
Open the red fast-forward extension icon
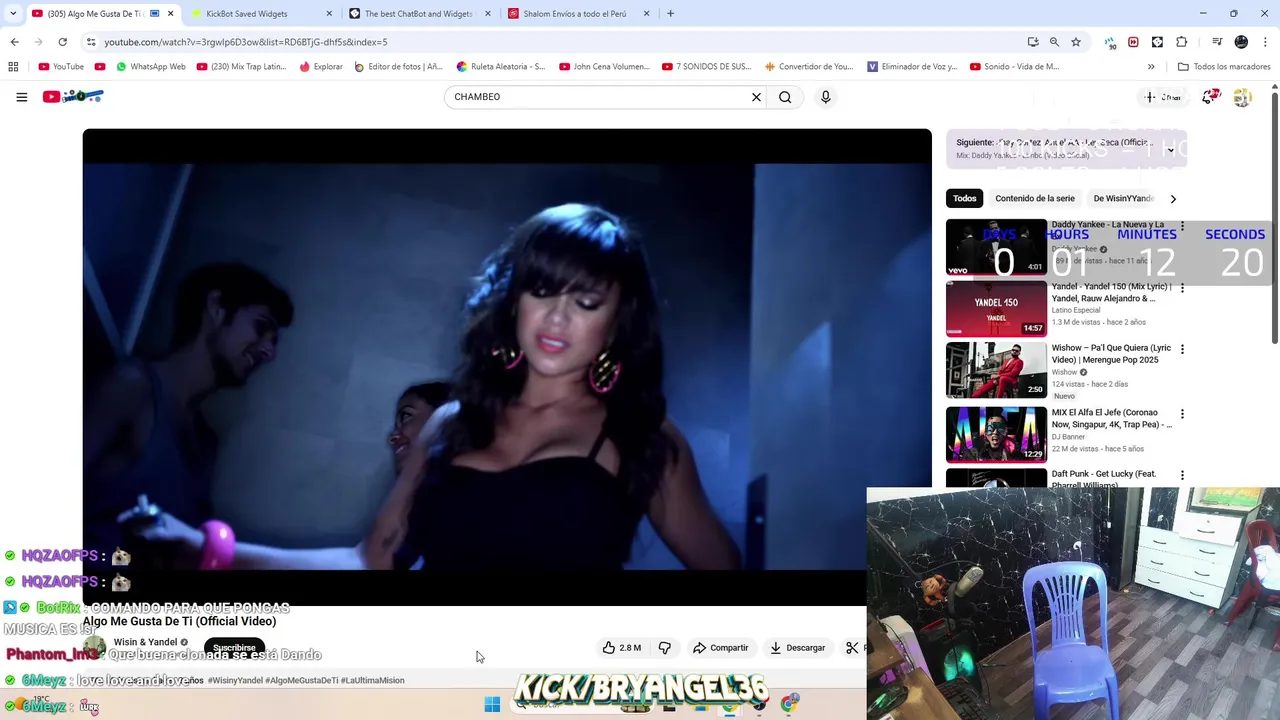pos(1133,42)
